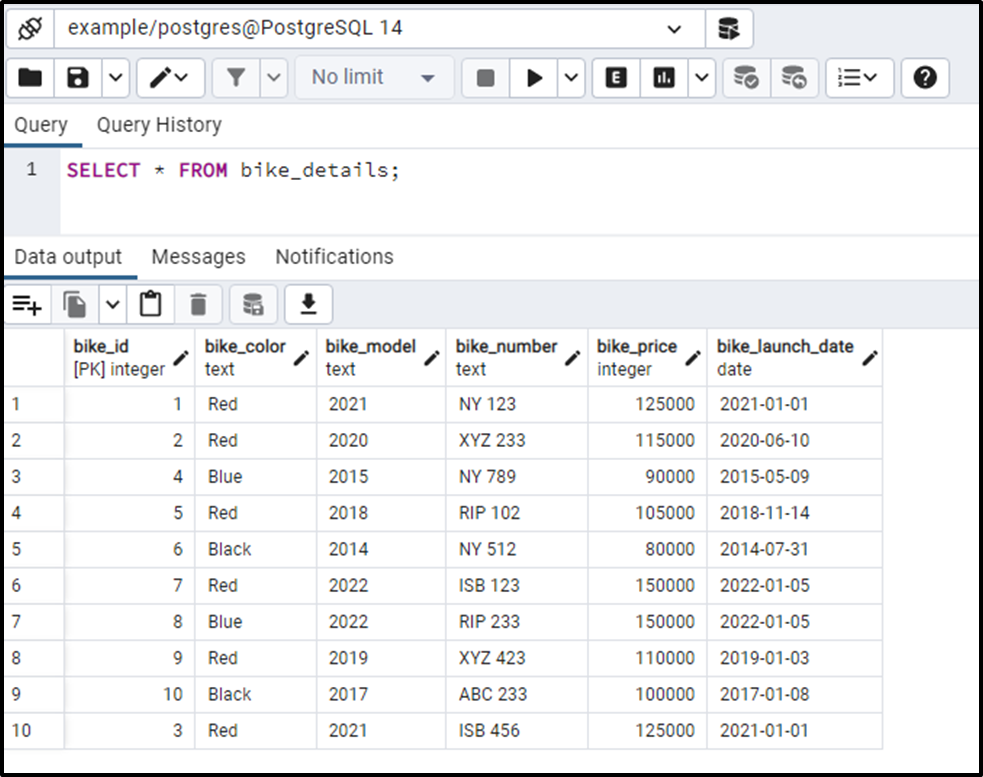Expand the explain options dropdown arrow
983x777 pixels.
702,78
